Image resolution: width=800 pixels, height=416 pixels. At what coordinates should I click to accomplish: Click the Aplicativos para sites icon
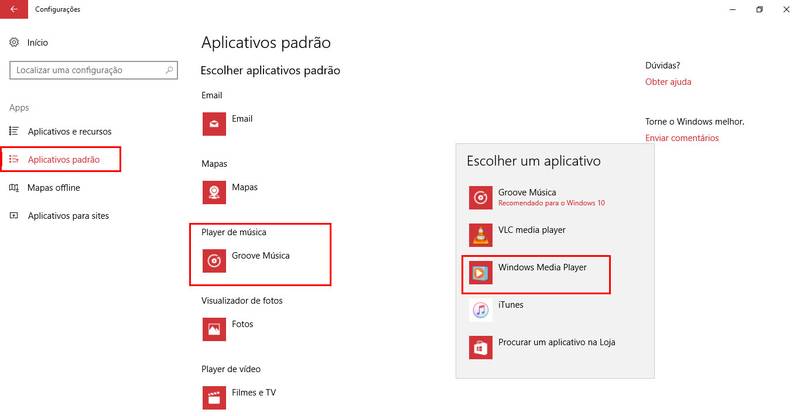[14, 215]
